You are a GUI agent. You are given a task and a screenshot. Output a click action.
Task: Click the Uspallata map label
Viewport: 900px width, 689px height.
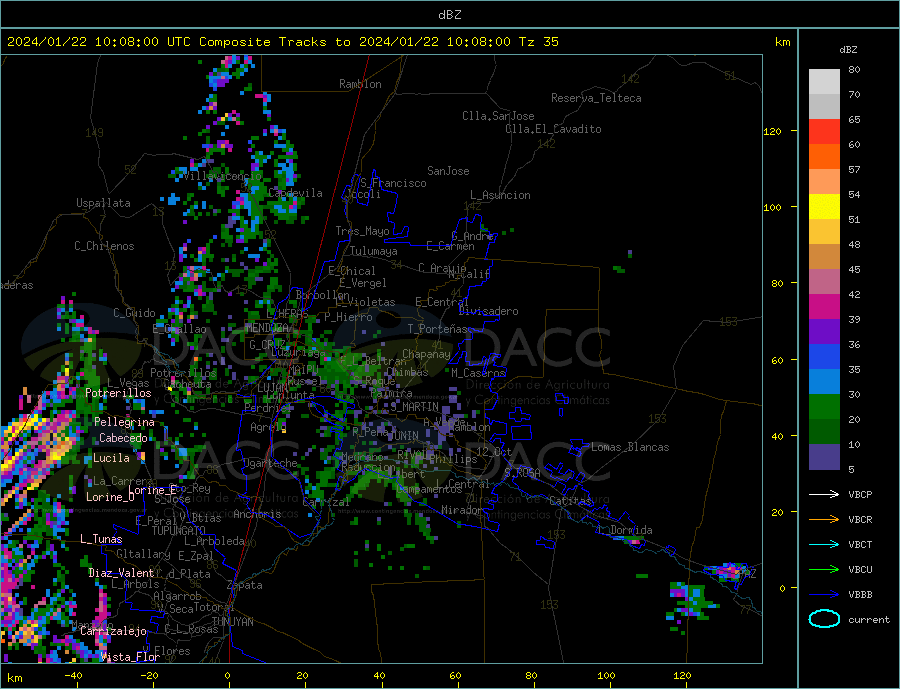[x=103, y=203]
